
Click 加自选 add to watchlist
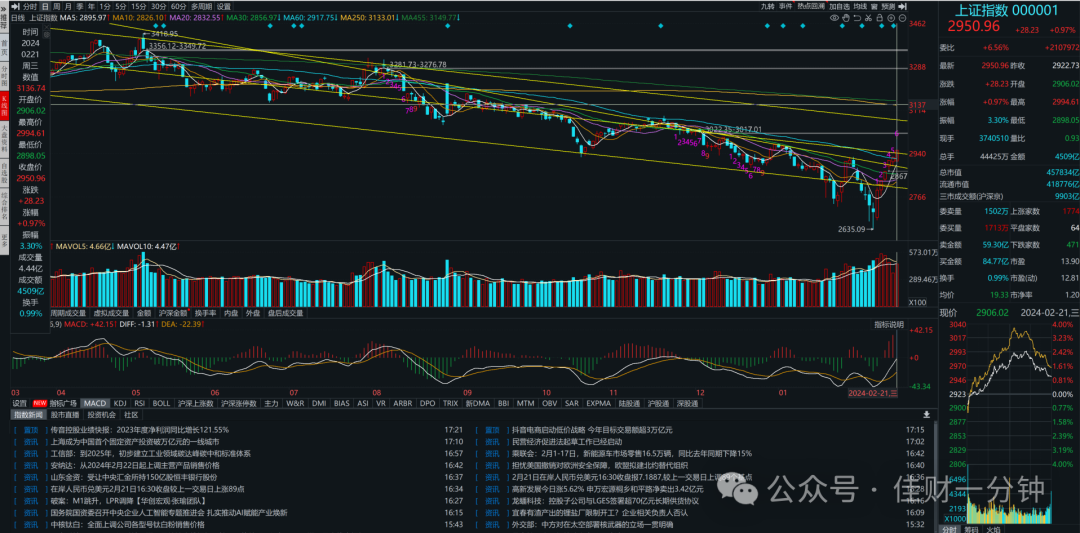(840, 6)
